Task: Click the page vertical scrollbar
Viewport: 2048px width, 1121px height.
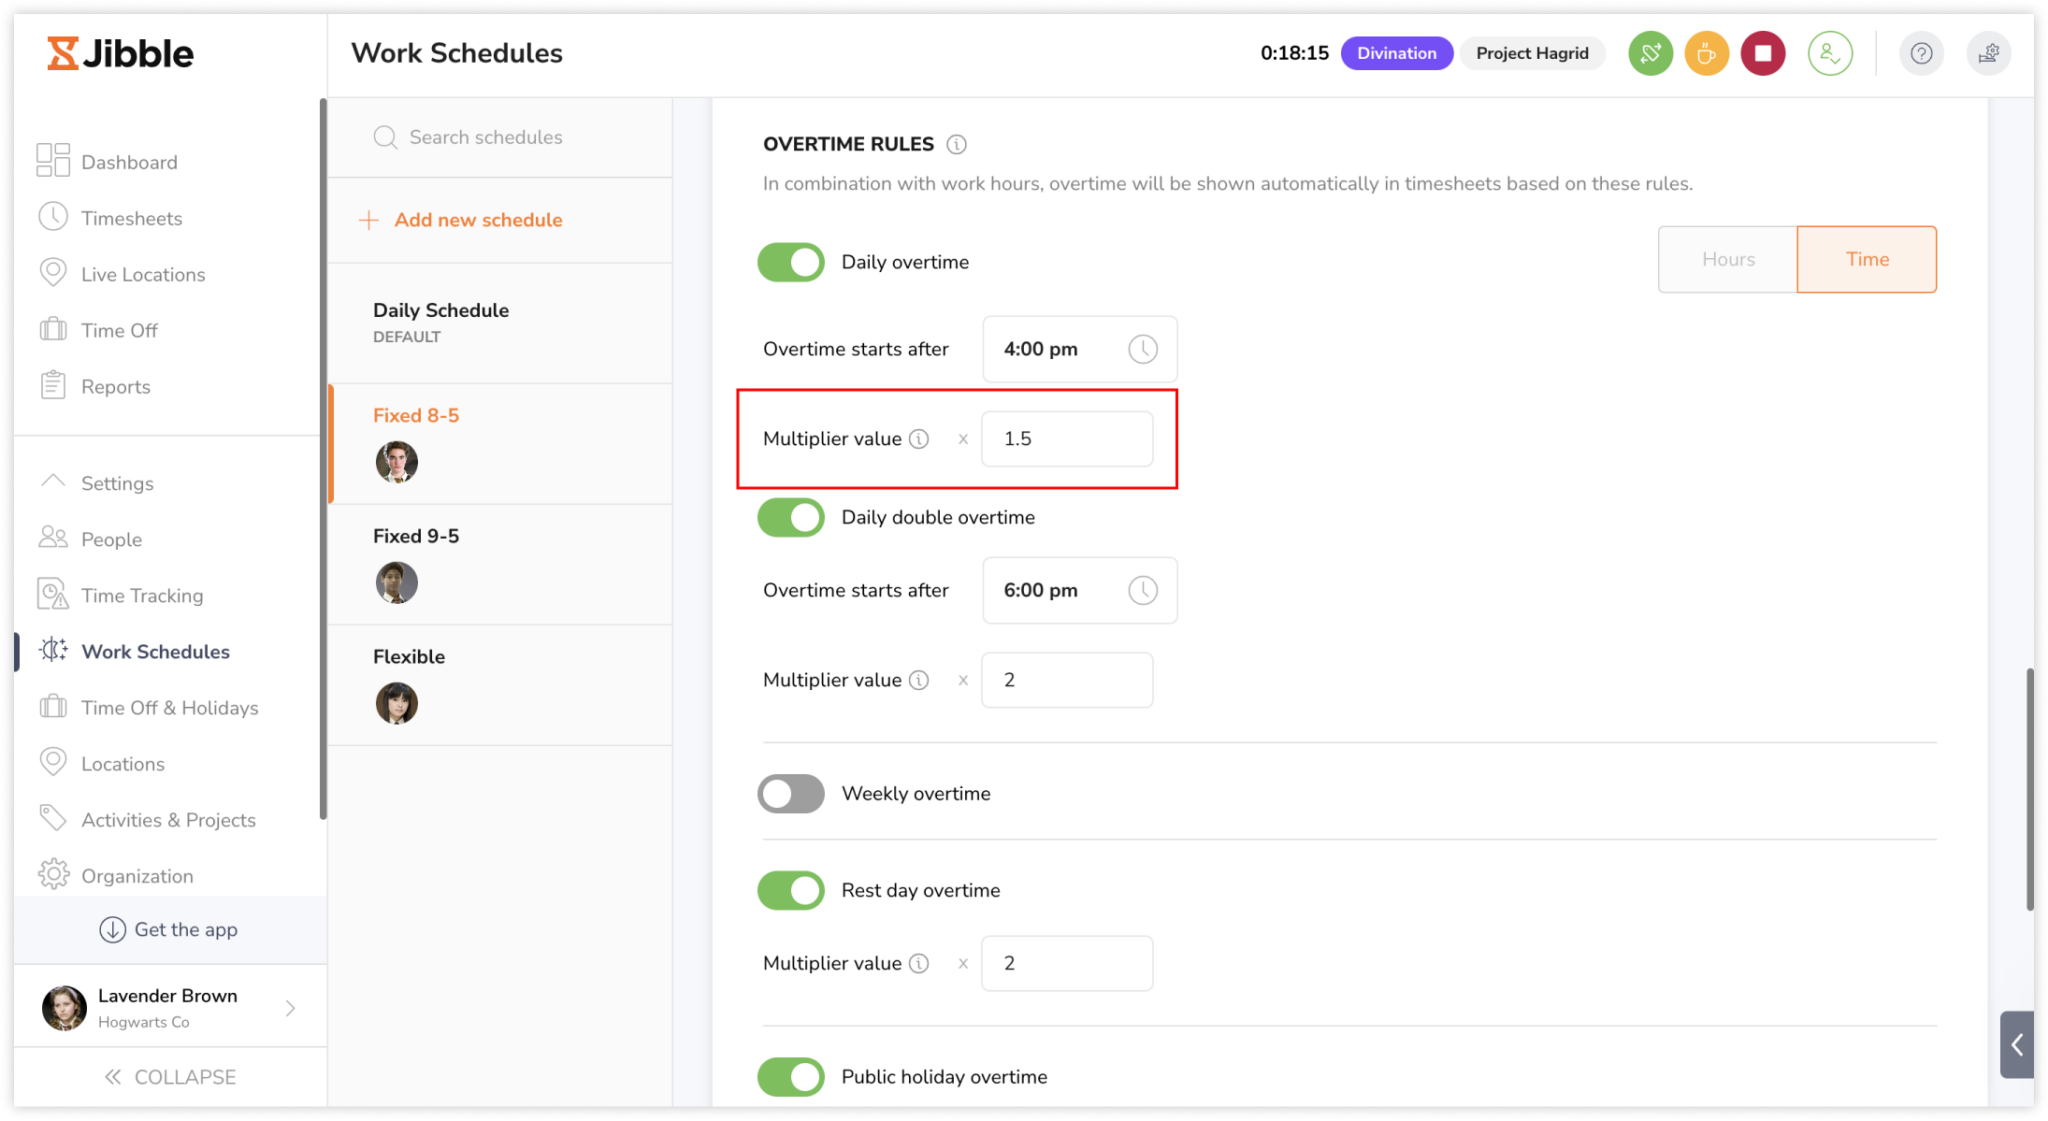Action: pos(2030,789)
